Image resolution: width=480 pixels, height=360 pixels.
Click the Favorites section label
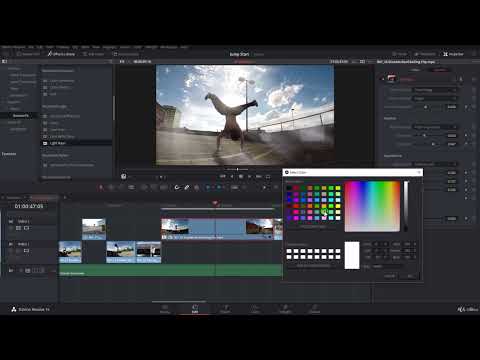(9, 154)
